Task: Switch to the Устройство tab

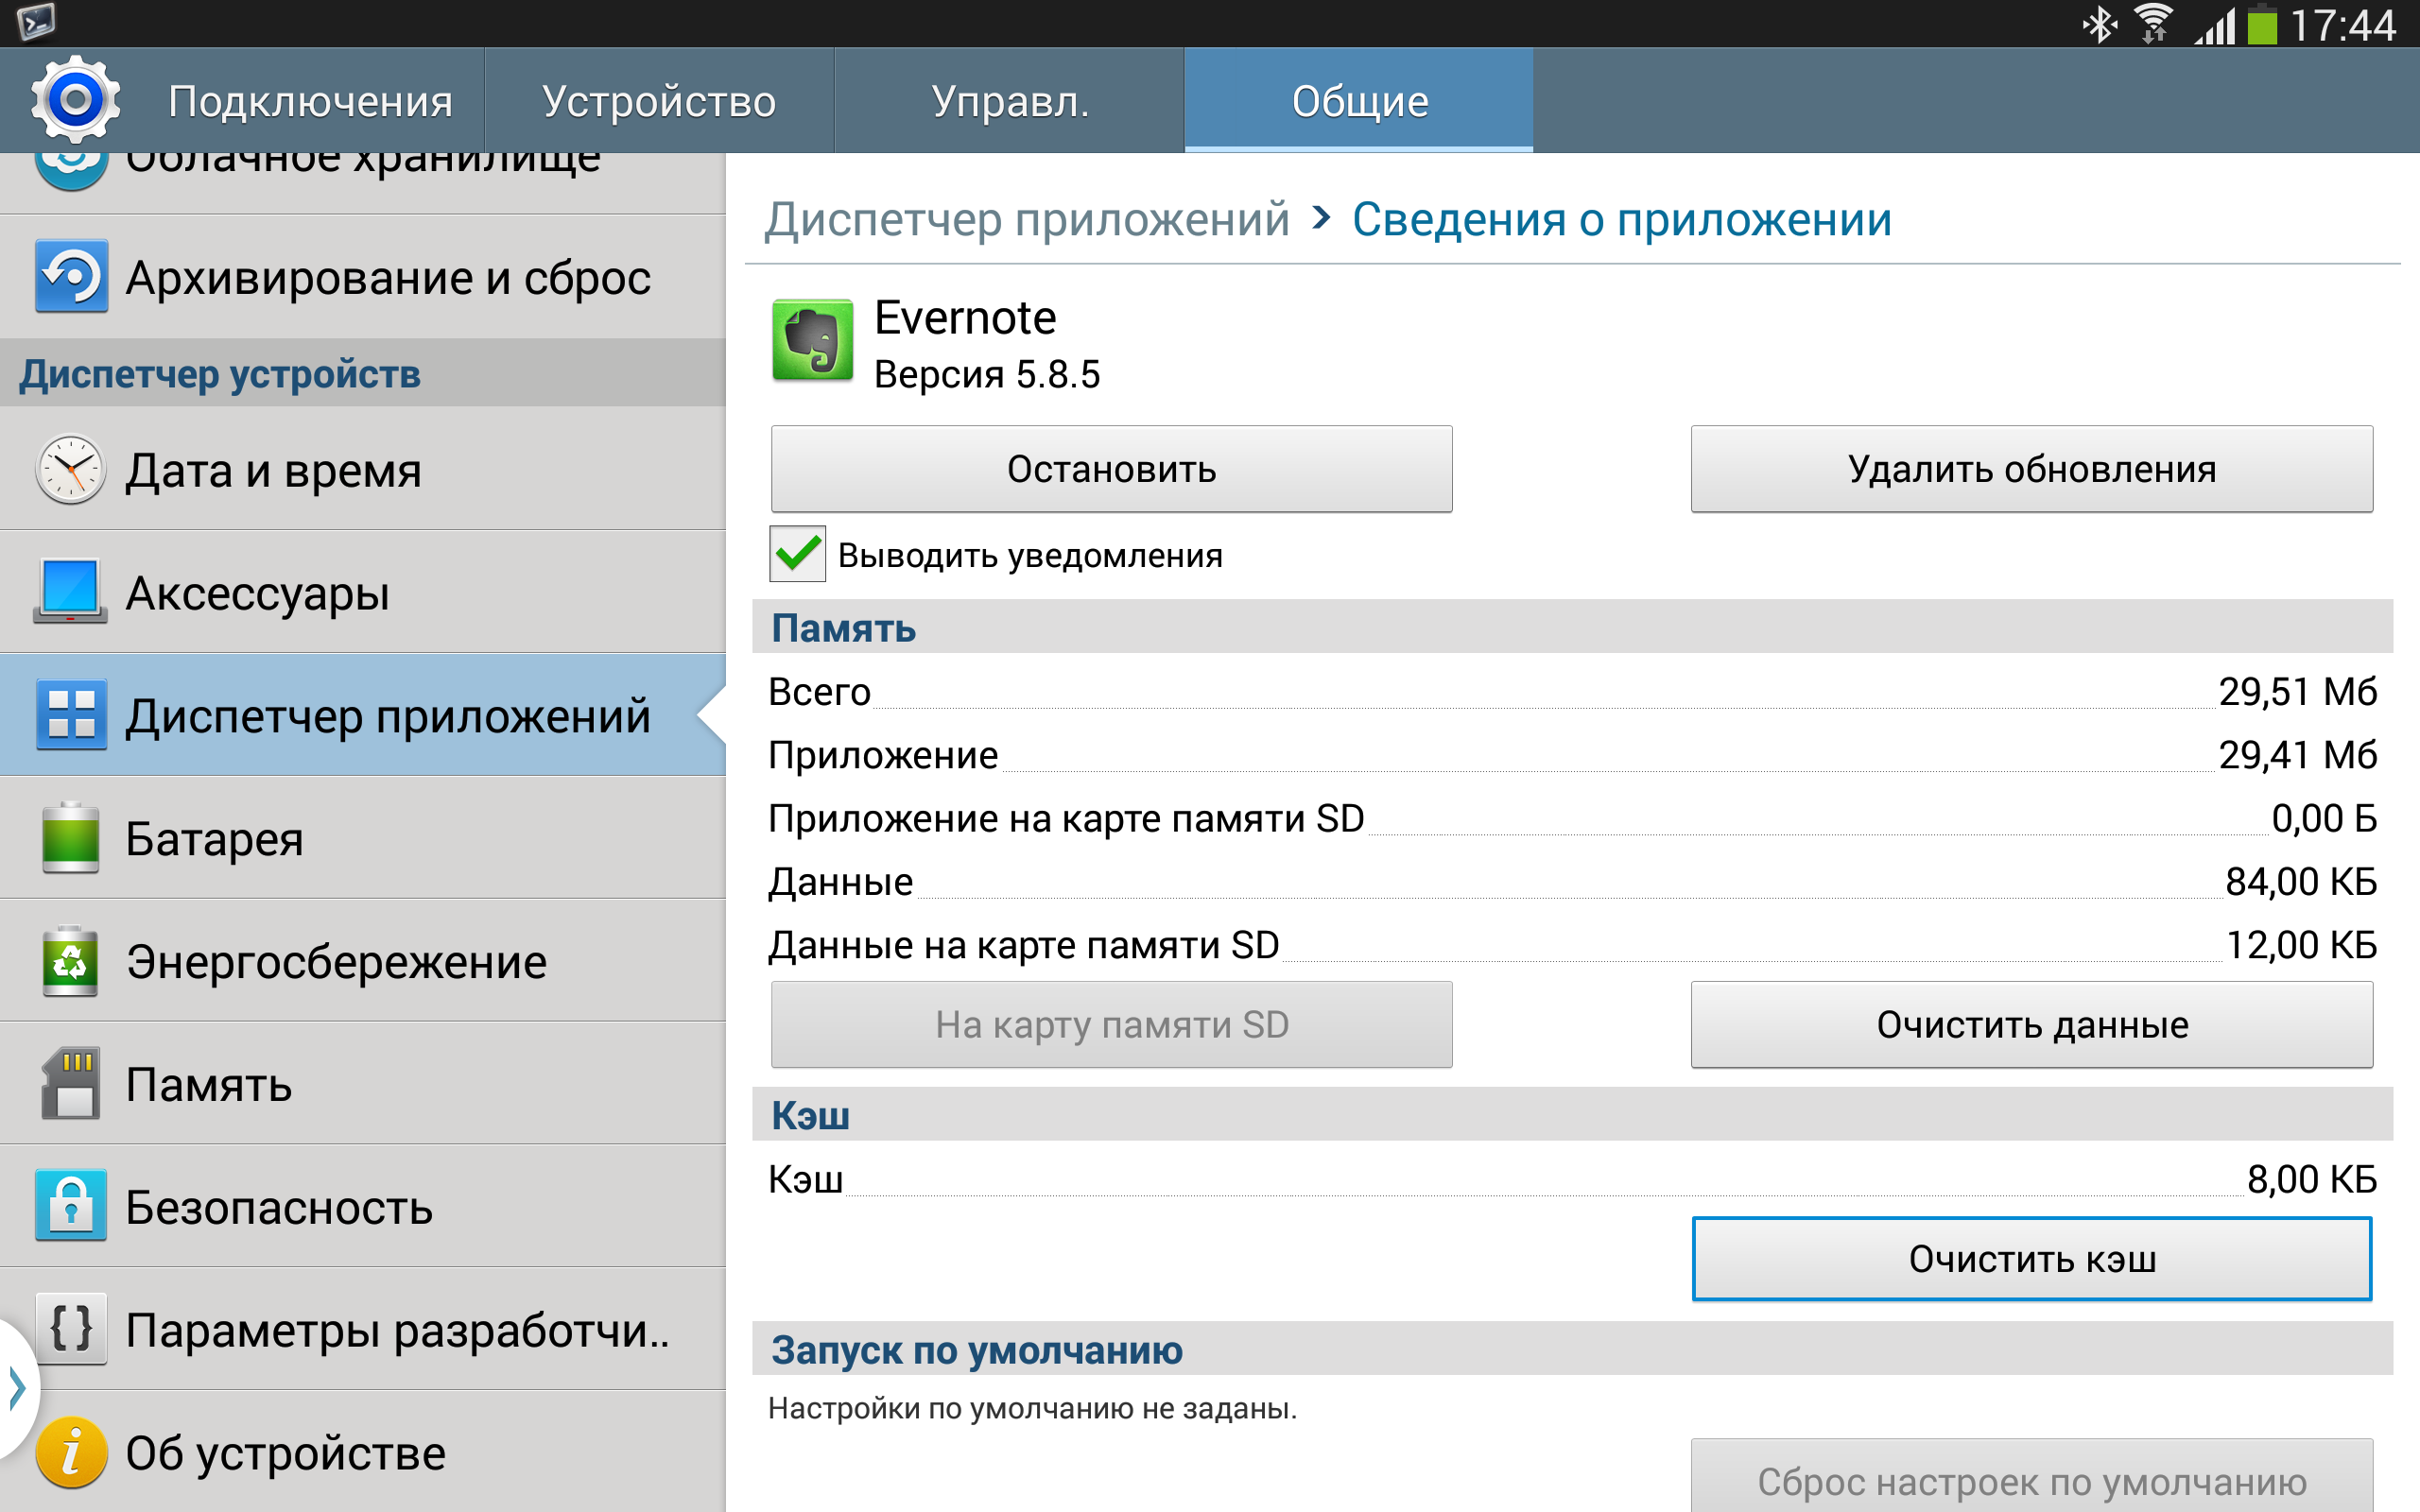Action: (659, 101)
